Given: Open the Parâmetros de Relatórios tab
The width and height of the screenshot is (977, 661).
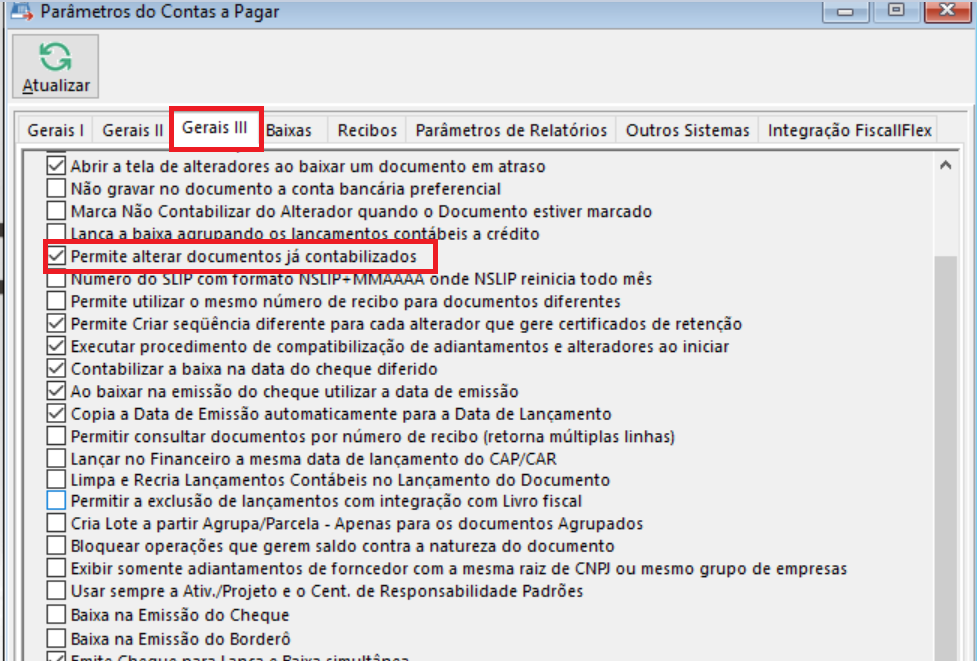Looking at the screenshot, I should coord(511,130).
